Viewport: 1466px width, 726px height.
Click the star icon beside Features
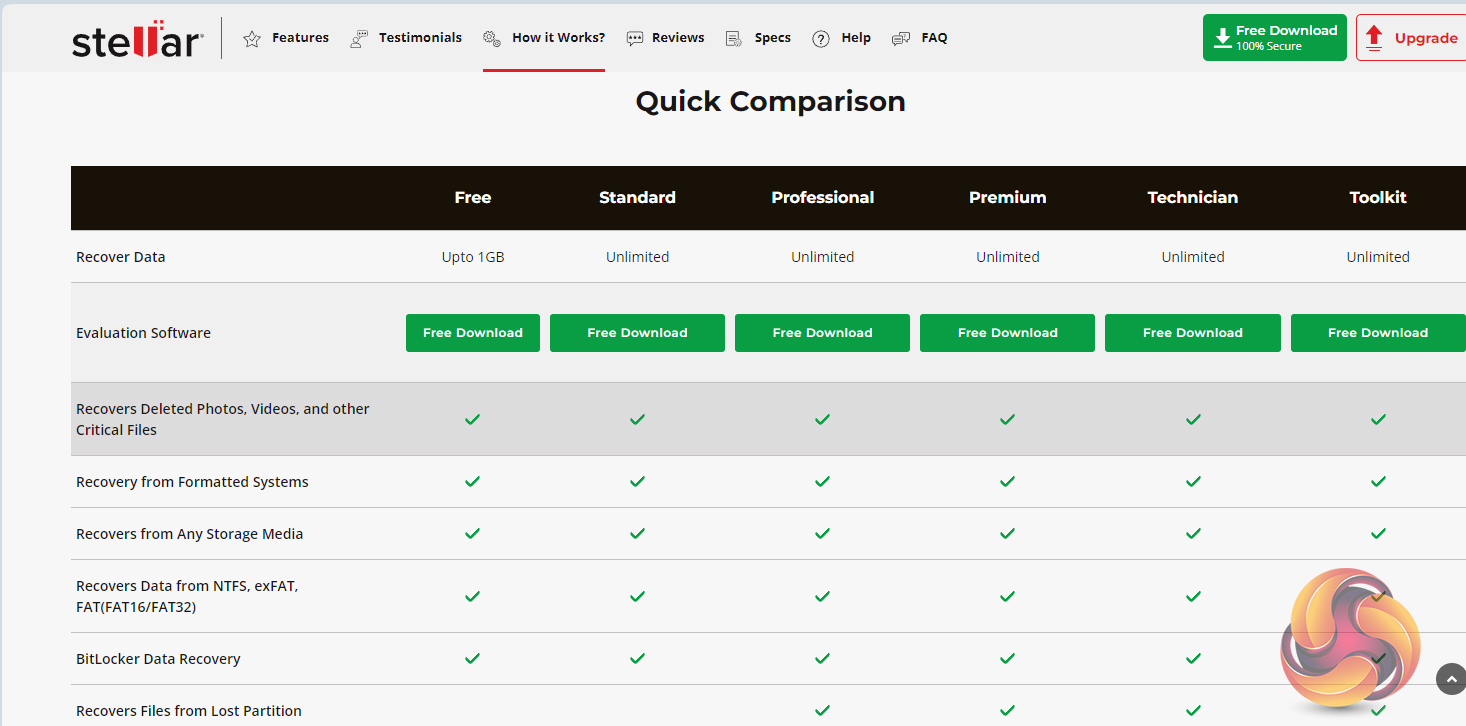point(252,39)
